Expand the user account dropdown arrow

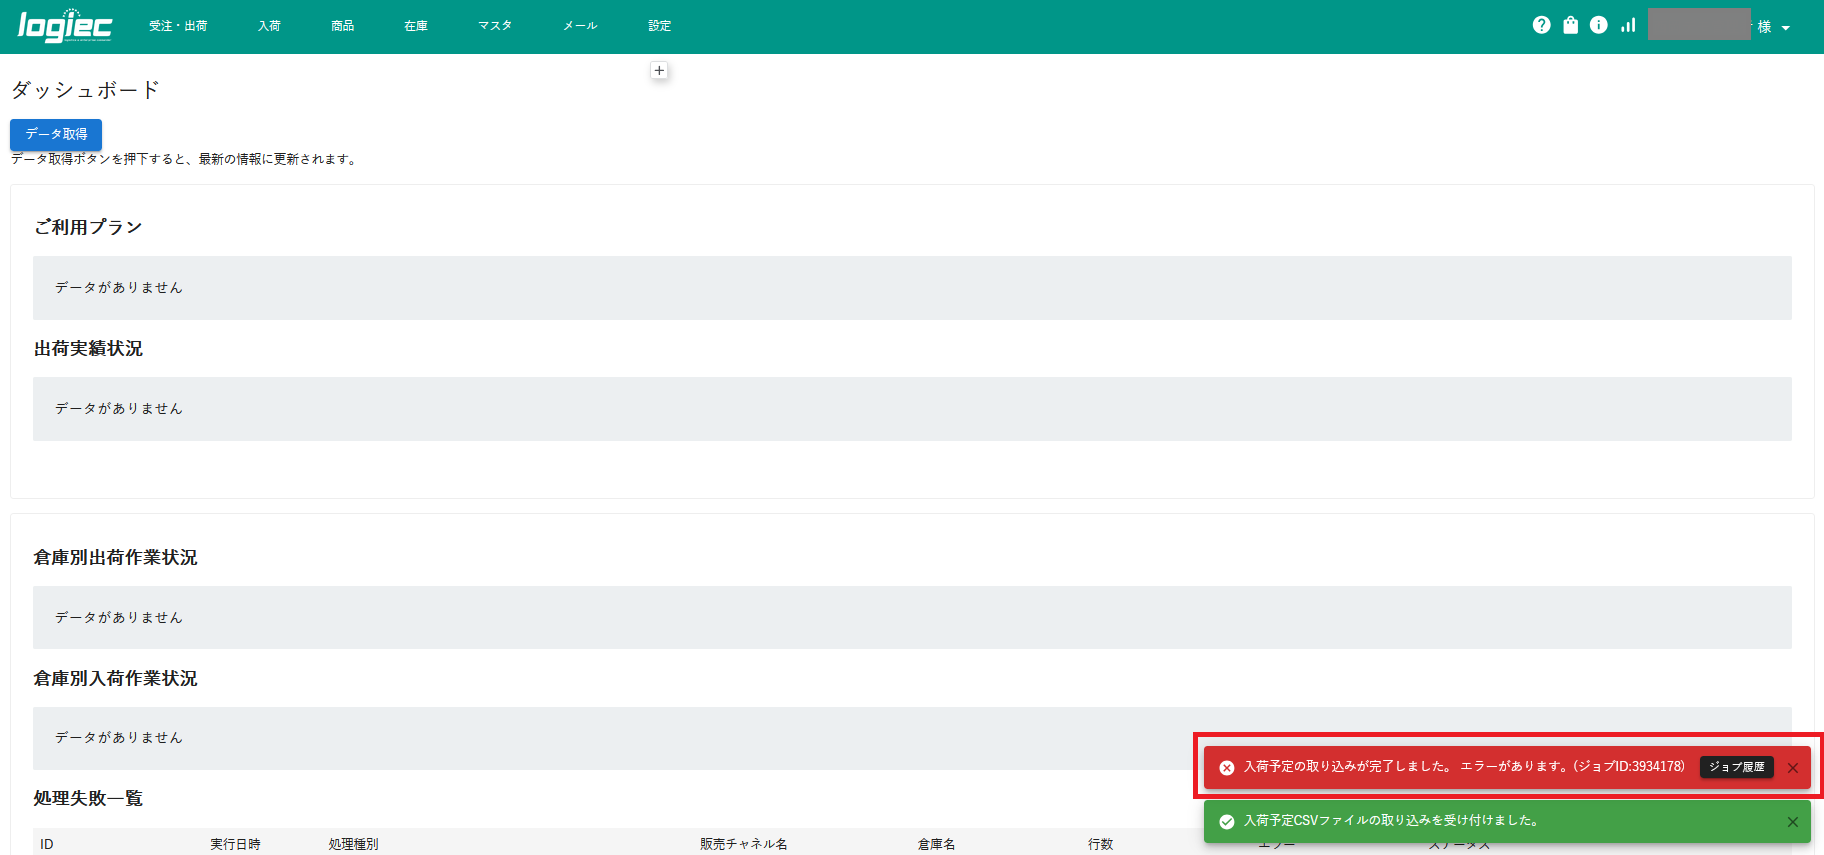pyautogui.click(x=1786, y=28)
